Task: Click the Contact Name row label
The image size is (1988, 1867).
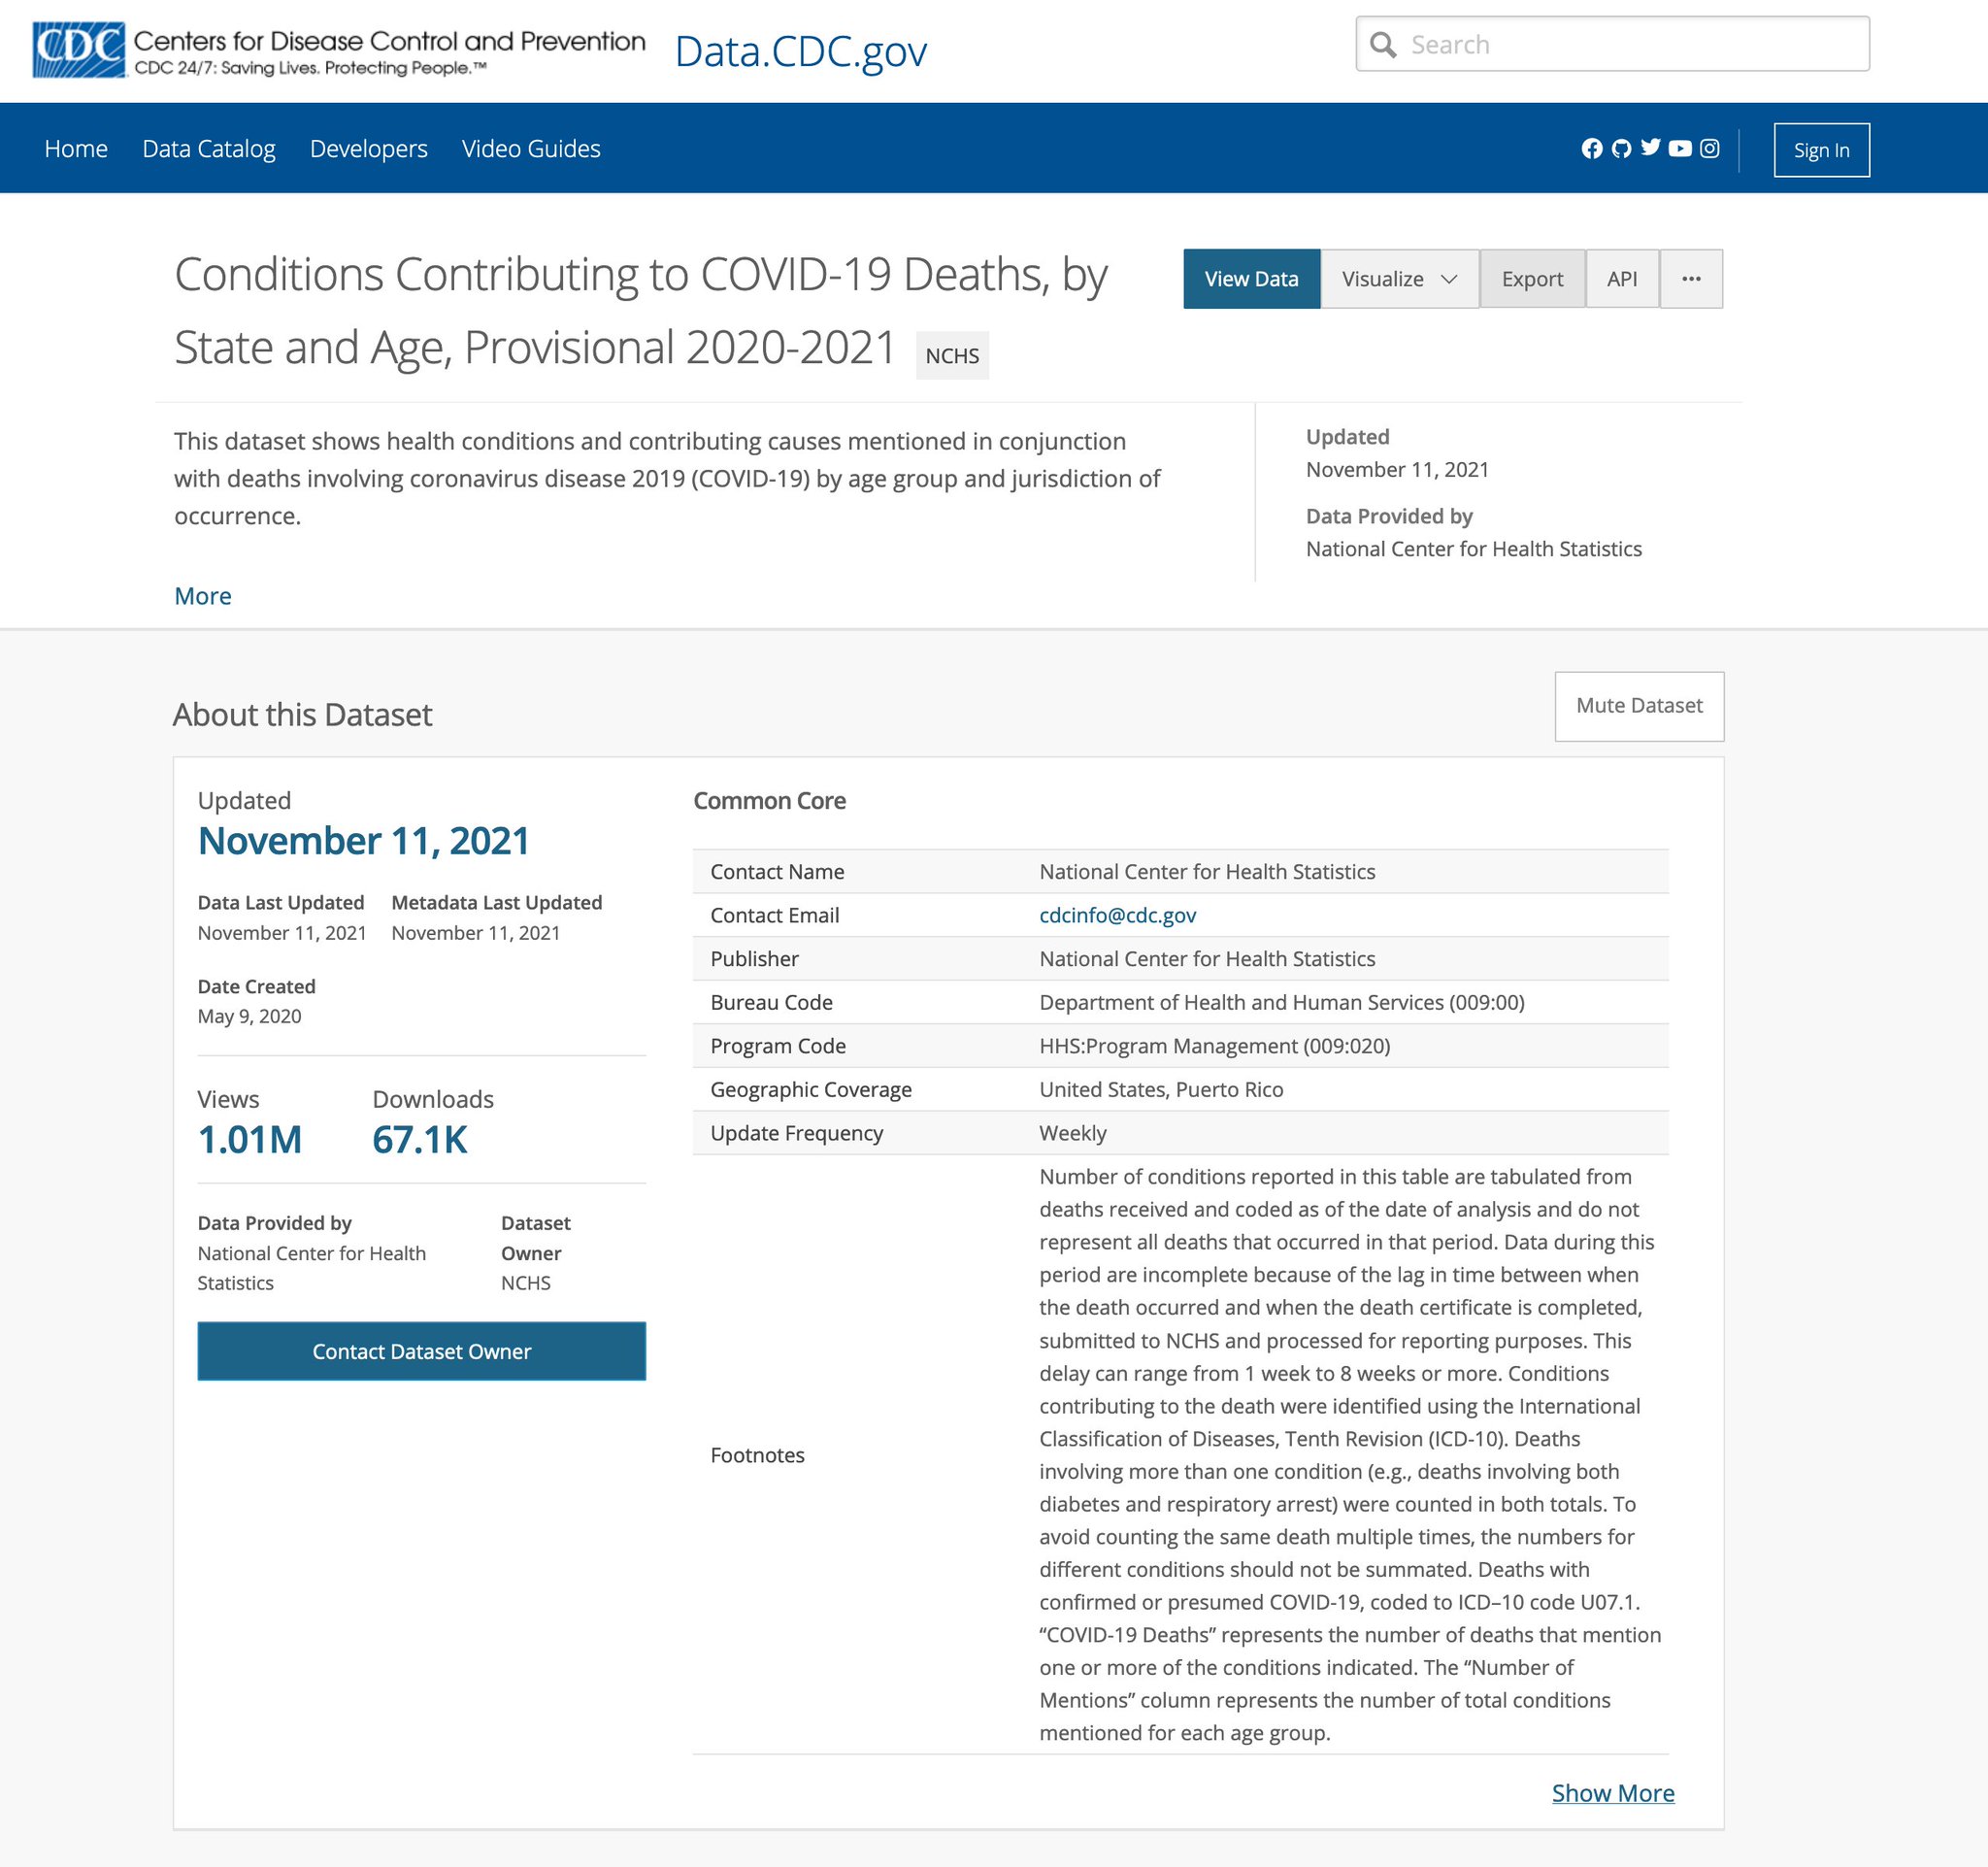Action: 777,872
